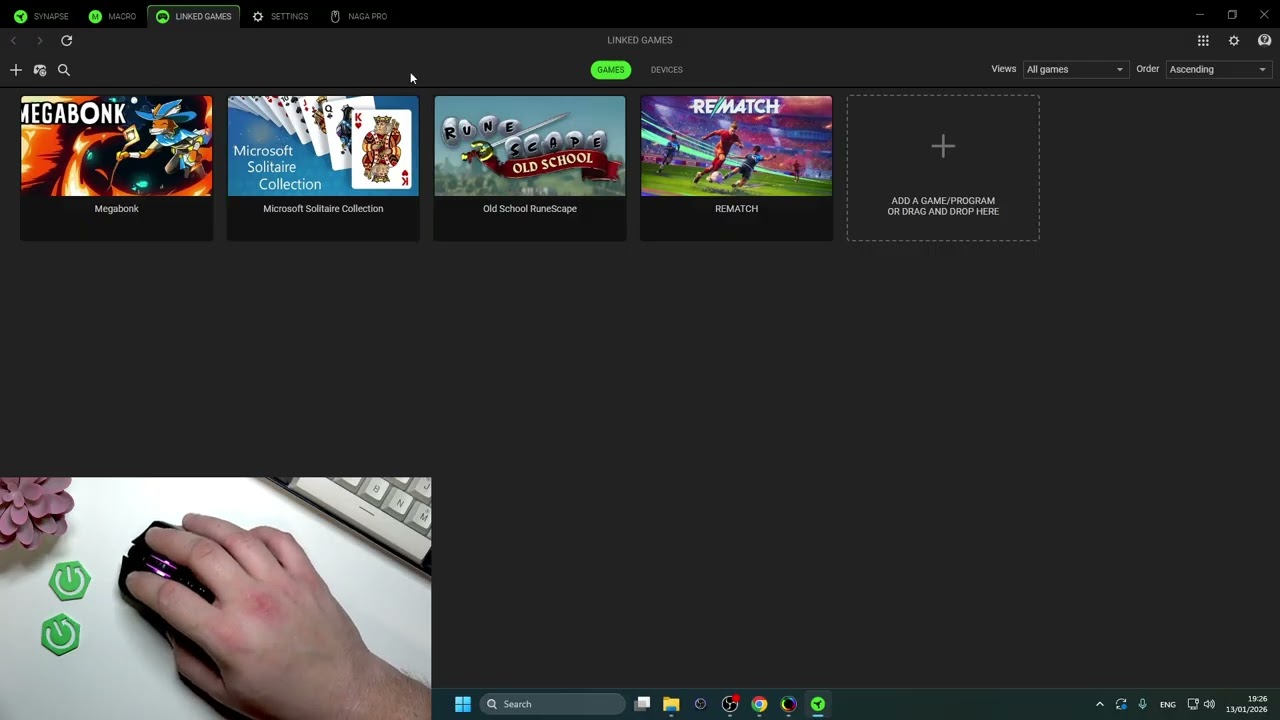1280x720 pixels.
Task: Refresh the Linked Games page
Action: tap(67, 41)
